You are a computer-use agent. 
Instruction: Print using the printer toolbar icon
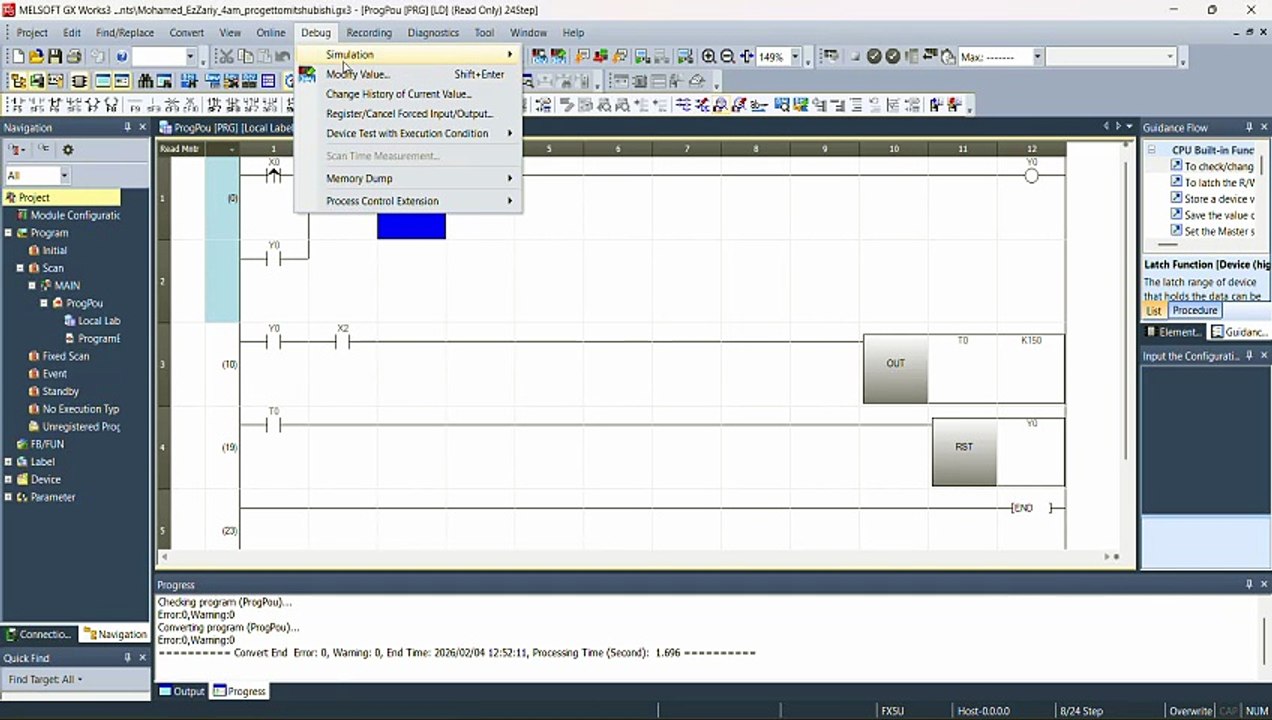tap(73, 57)
